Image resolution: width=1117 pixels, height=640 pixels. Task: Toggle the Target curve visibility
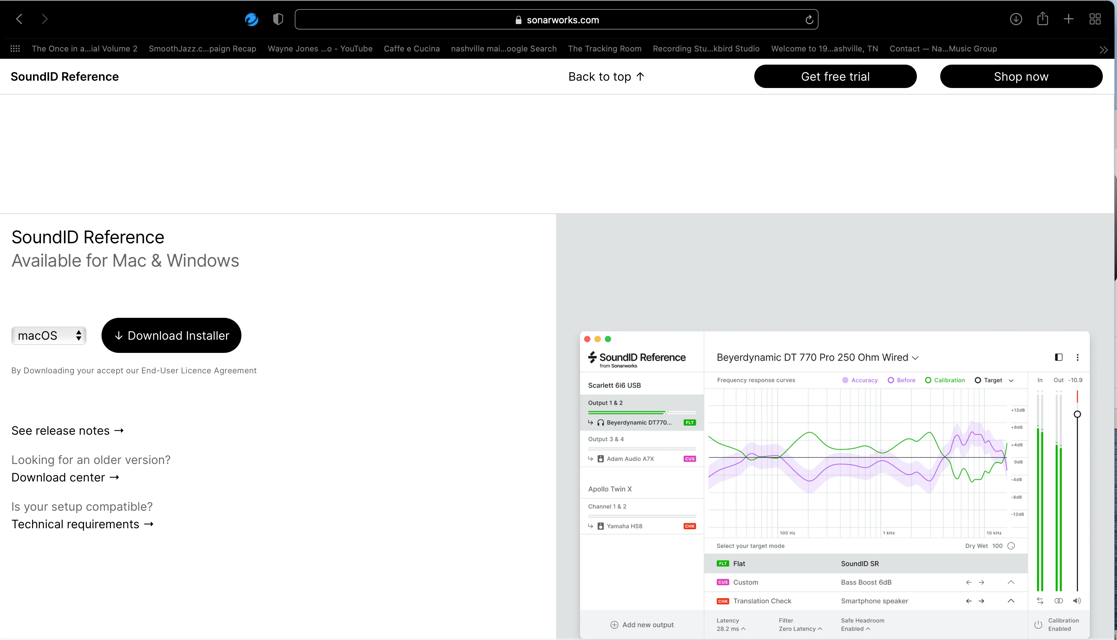tap(988, 380)
